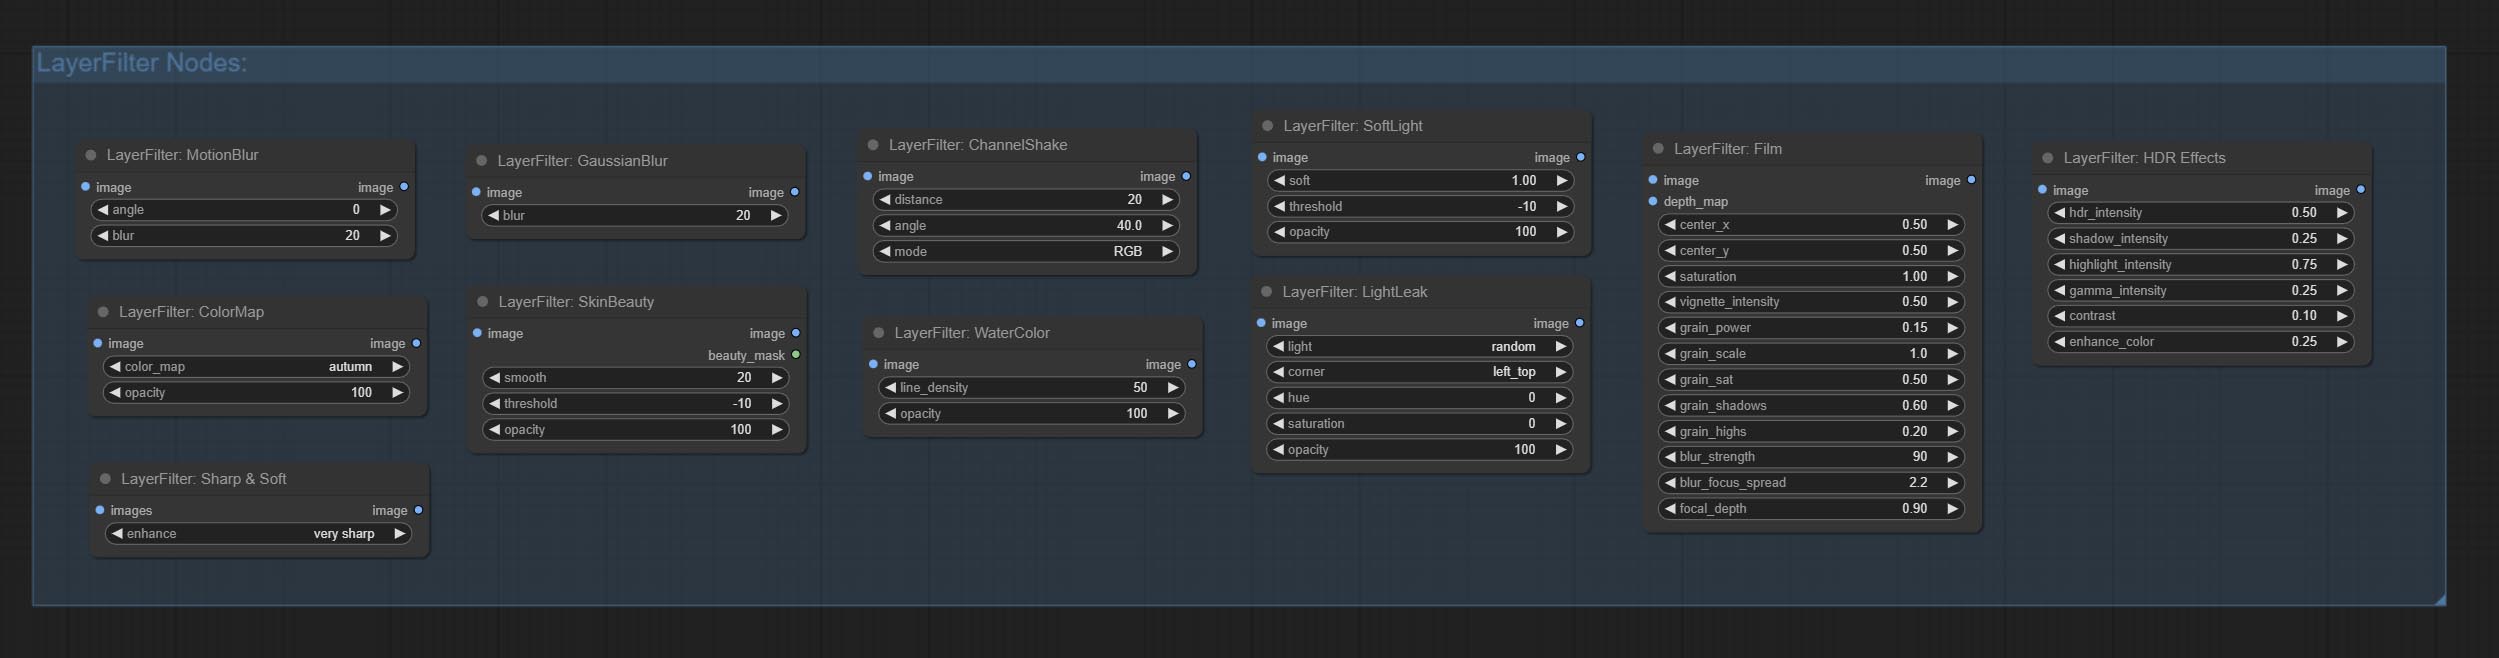Open the LightLeak corner left_top dropdown
Viewport: 2499px width, 658px height.
[1420, 372]
